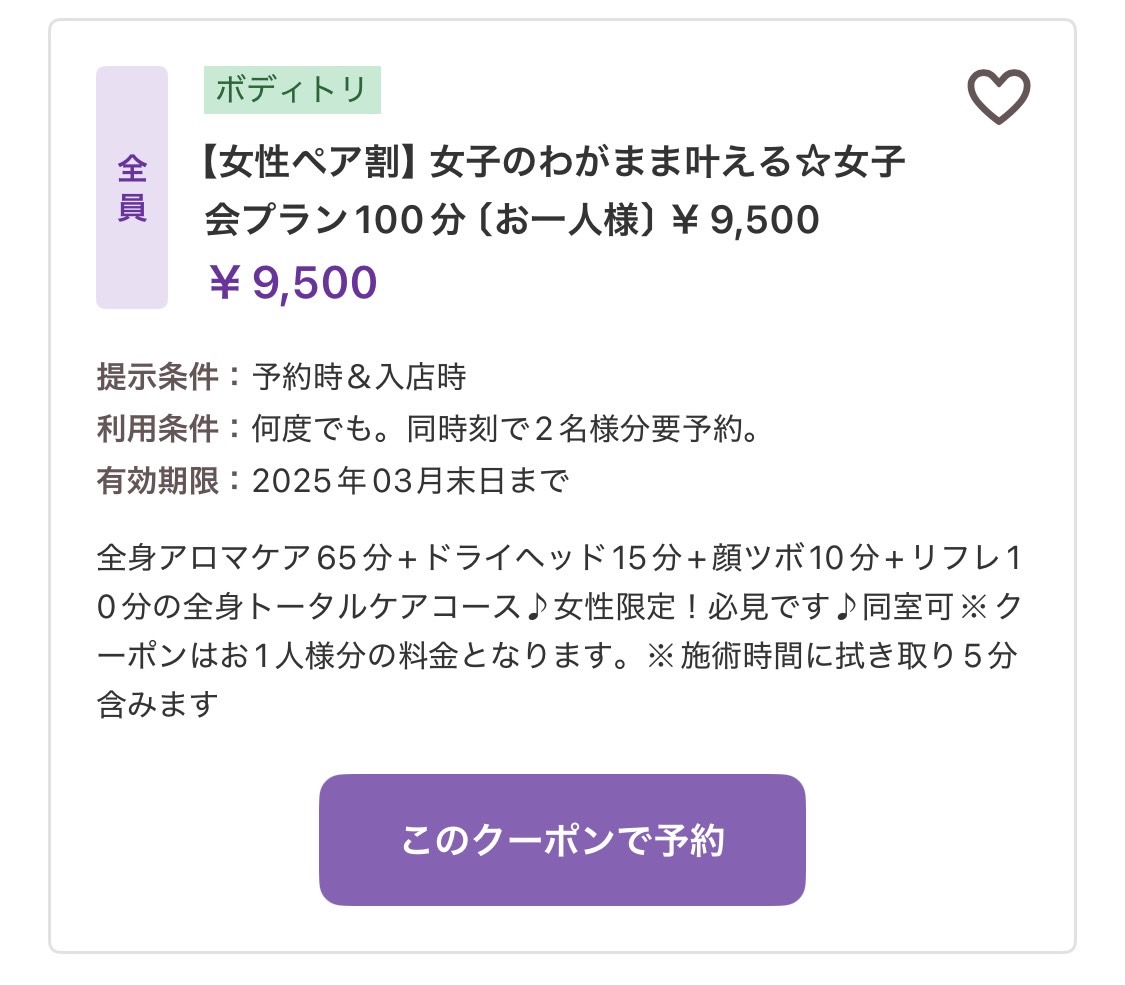This screenshot has width=1125, height=985.
Task: Open the 【女性ペア割】 coupon title
Action: click(x=554, y=190)
